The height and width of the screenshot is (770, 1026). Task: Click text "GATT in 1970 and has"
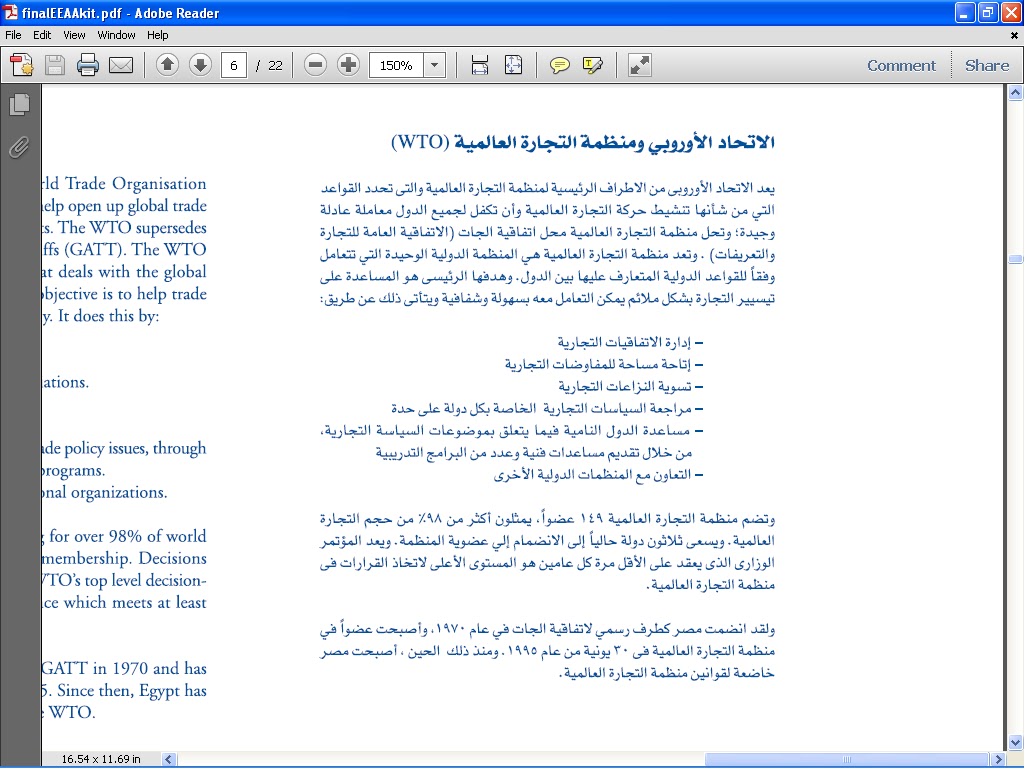(x=124, y=668)
